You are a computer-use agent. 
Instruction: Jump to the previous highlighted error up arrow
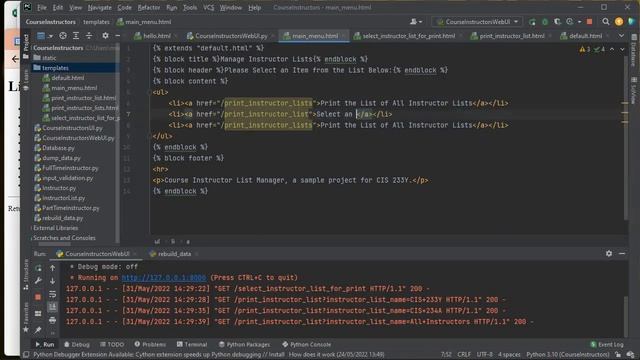[612, 49]
